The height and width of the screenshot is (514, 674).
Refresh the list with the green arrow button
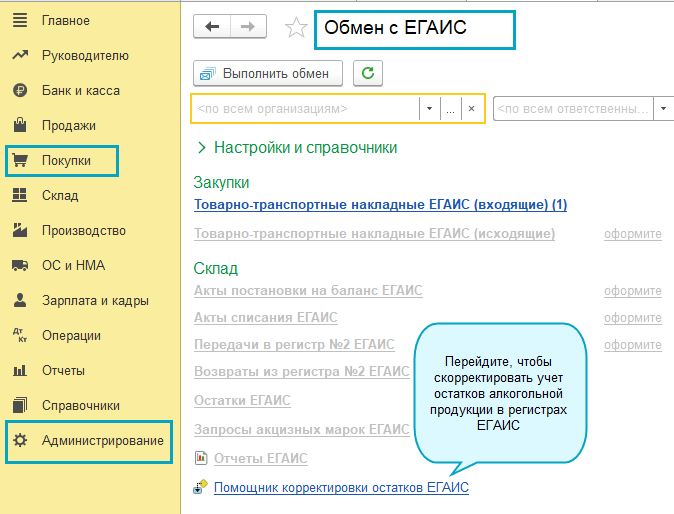coord(368,73)
